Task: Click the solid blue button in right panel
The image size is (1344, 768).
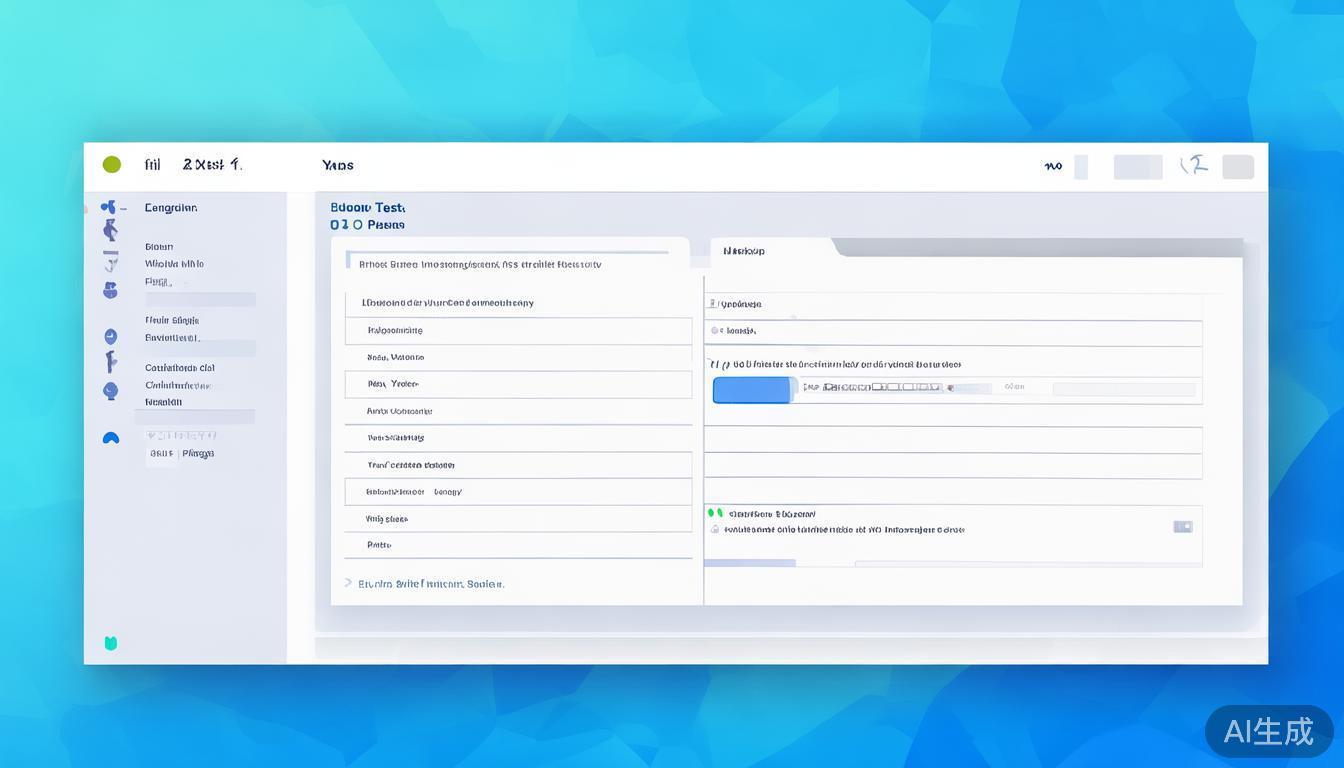Action: pyautogui.click(x=753, y=390)
